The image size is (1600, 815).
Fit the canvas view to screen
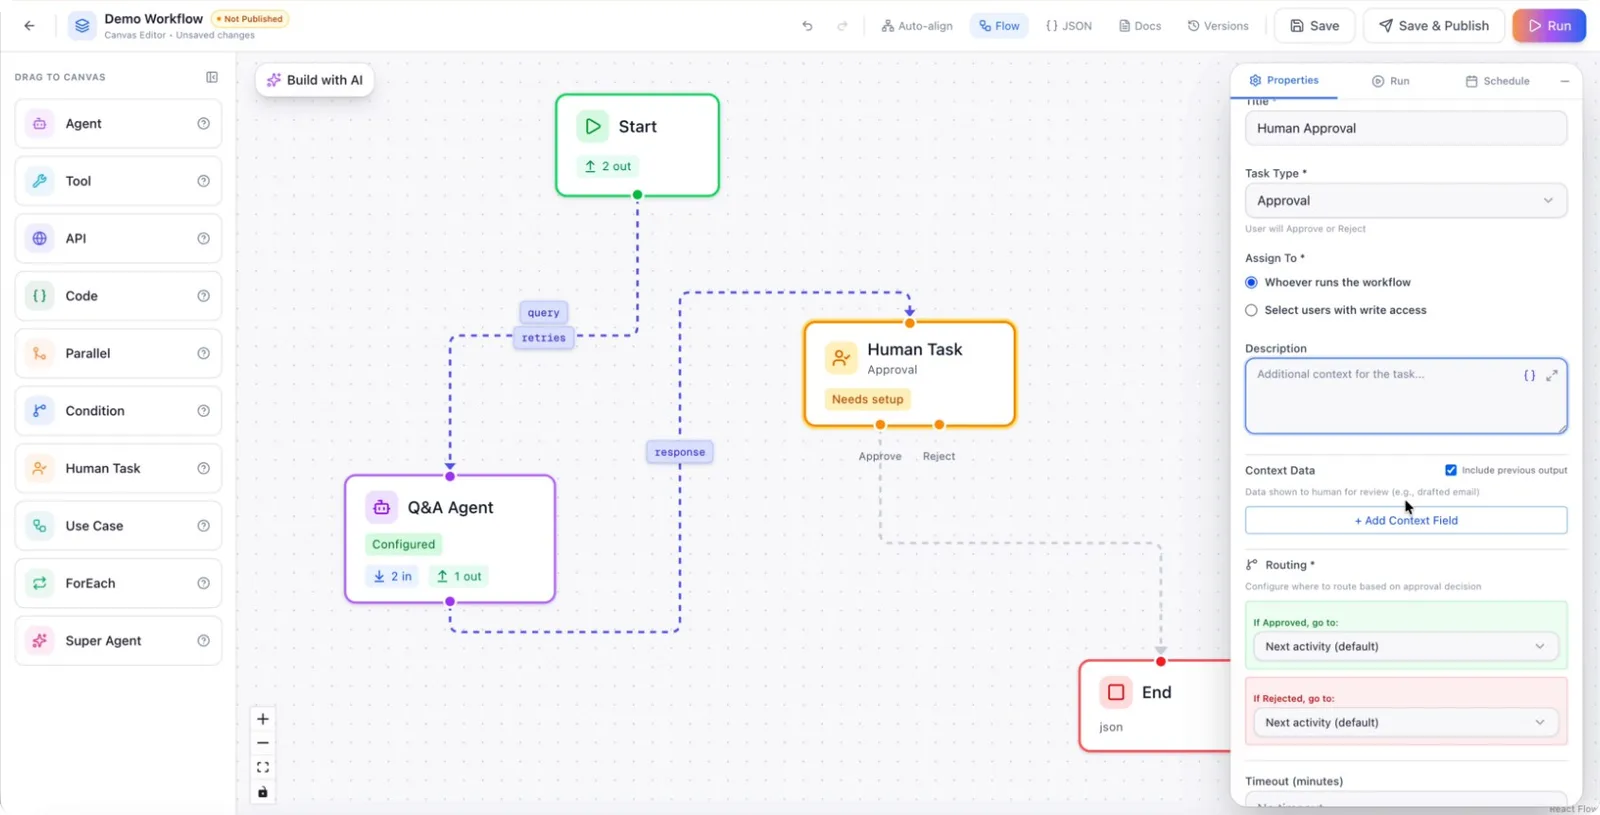263,768
